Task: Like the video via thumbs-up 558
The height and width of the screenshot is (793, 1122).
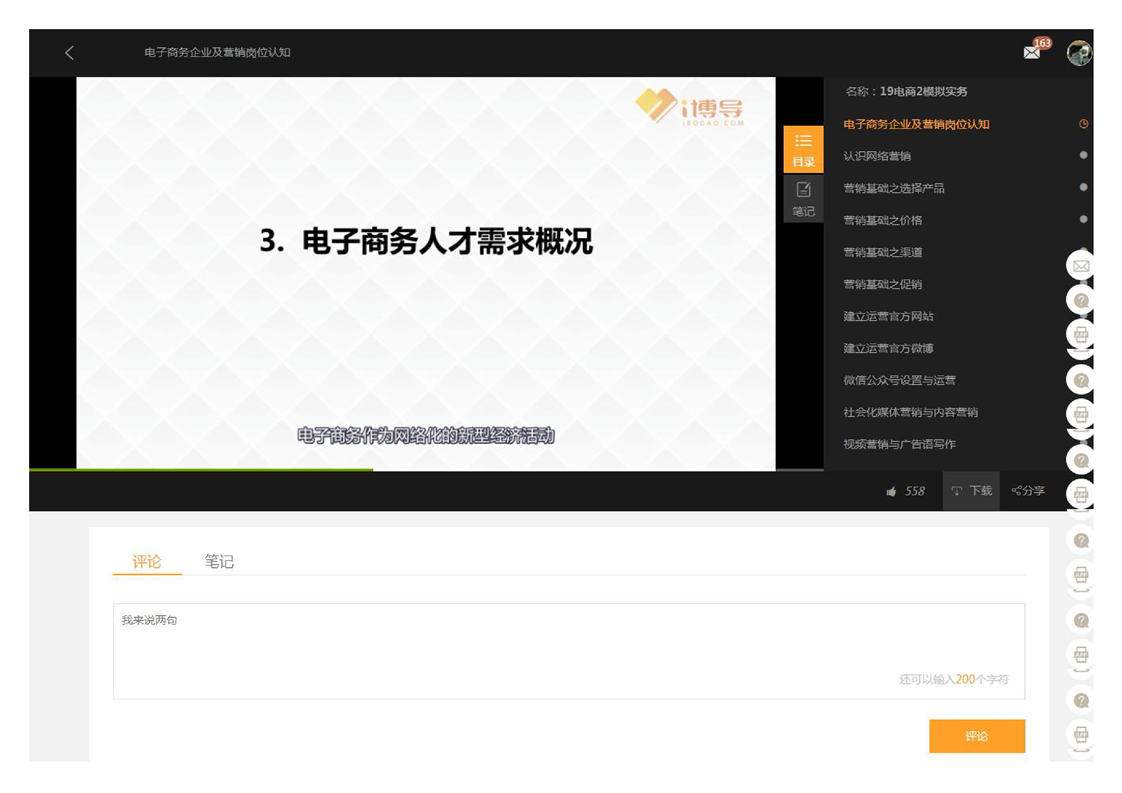Action: [x=905, y=491]
